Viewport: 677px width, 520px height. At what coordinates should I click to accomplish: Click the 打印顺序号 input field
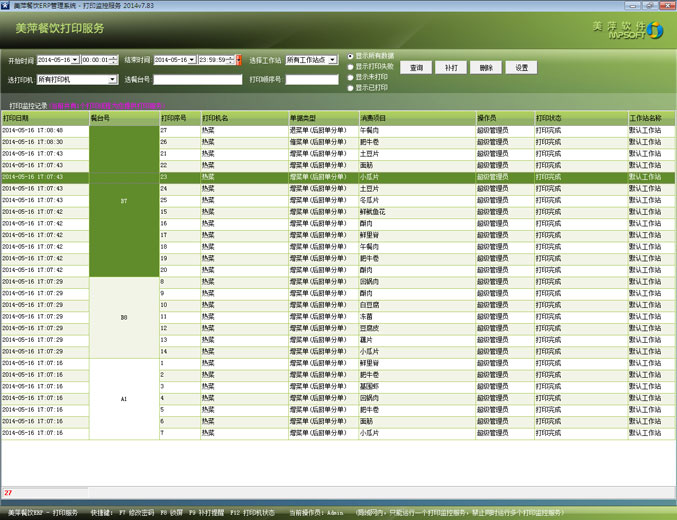[x=312, y=79]
